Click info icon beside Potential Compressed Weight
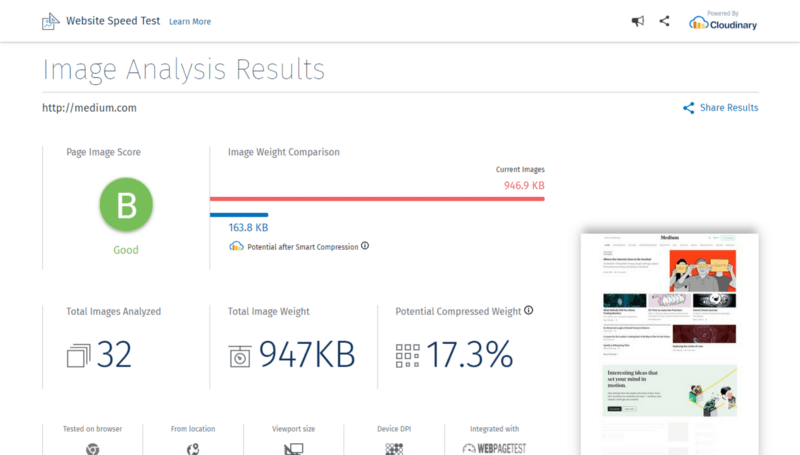The width and height of the screenshot is (800, 455). pyautogui.click(x=529, y=310)
